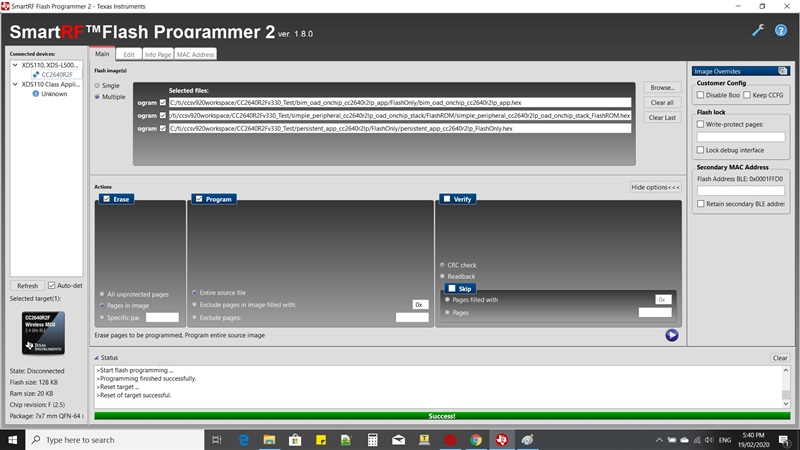Uncheck the persistent_app hex file checkbox
Image resolution: width=800 pixels, height=450 pixels.
pyautogui.click(x=163, y=129)
